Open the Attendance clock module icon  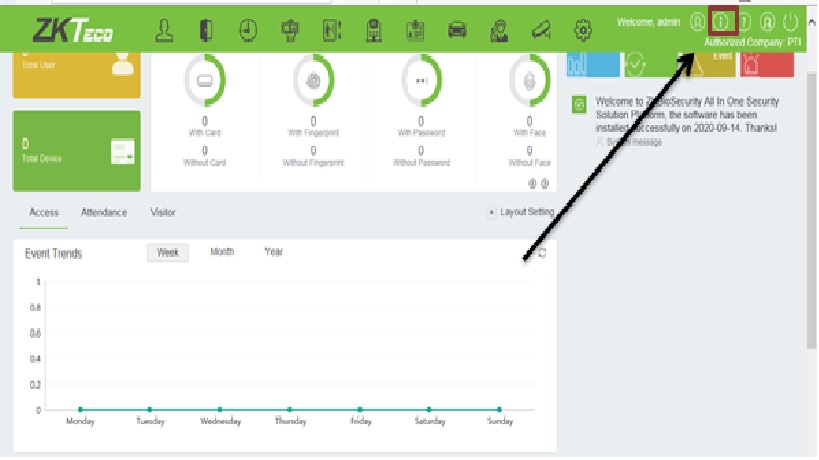pyautogui.click(x=247, y=31)
